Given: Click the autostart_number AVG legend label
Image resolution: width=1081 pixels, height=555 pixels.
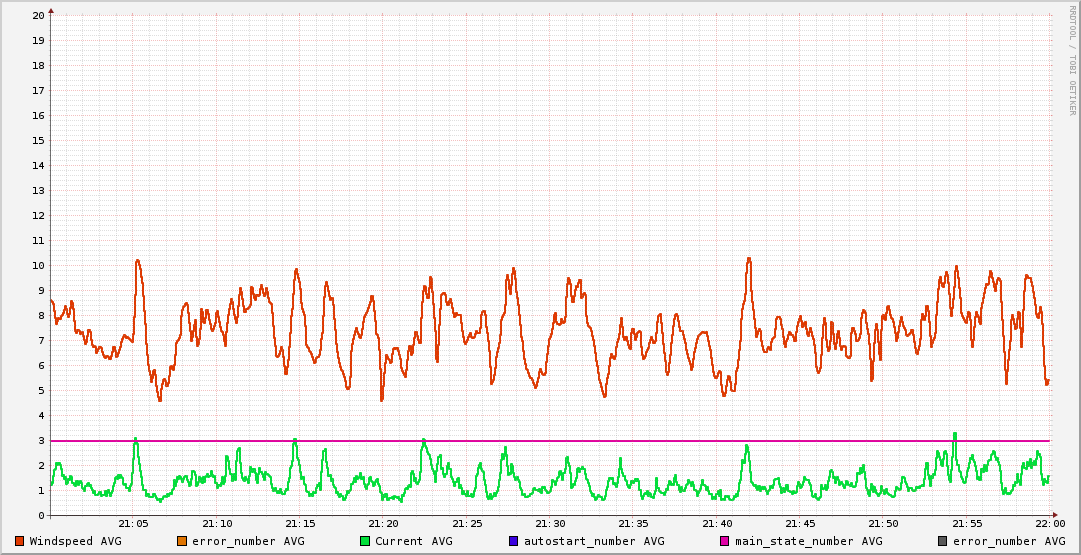Looking at the screenshot, I should click(594, 541).
